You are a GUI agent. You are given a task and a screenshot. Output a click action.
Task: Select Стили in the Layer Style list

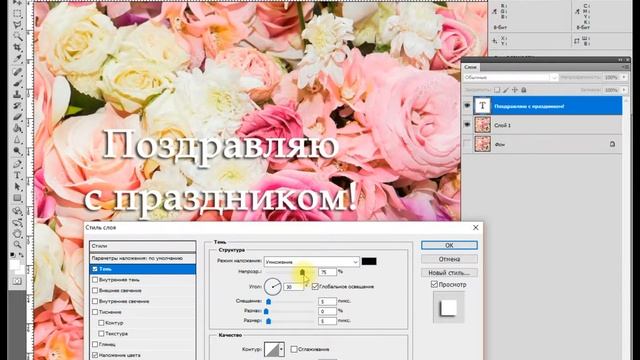click(142, 246)
